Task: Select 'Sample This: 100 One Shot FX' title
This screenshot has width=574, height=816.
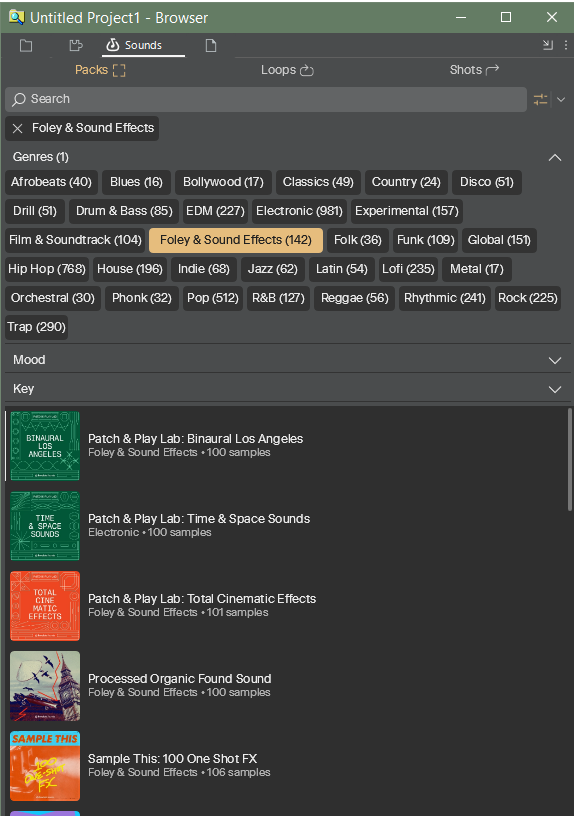Action: (172, 759)
